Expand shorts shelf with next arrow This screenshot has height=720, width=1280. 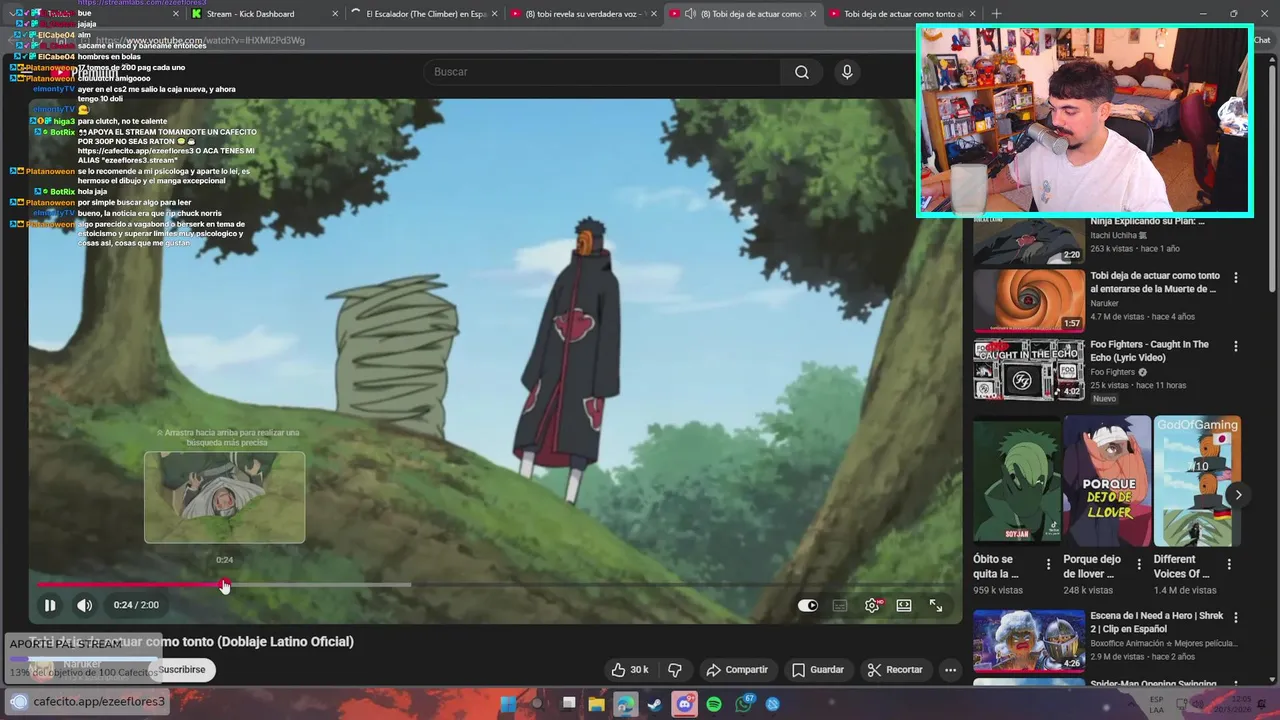coord(1238,495)
